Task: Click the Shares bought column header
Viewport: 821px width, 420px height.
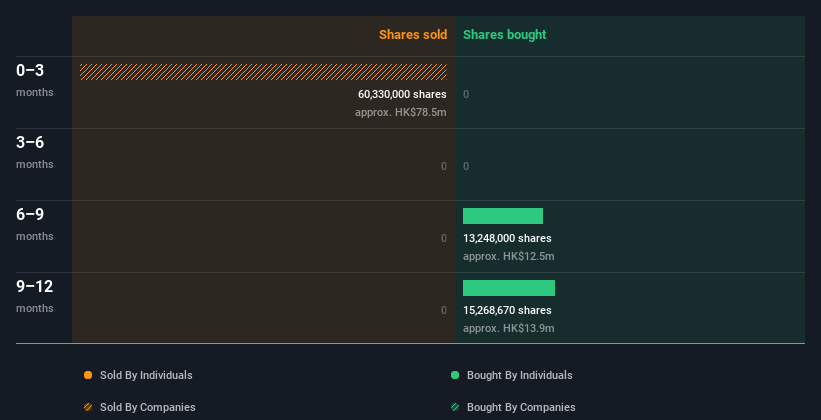Action: coord(504,35)
